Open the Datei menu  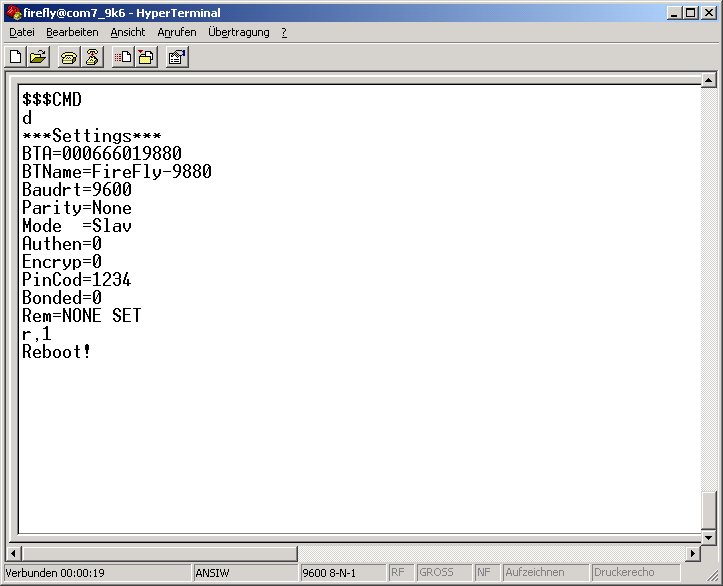pos(21,32)
